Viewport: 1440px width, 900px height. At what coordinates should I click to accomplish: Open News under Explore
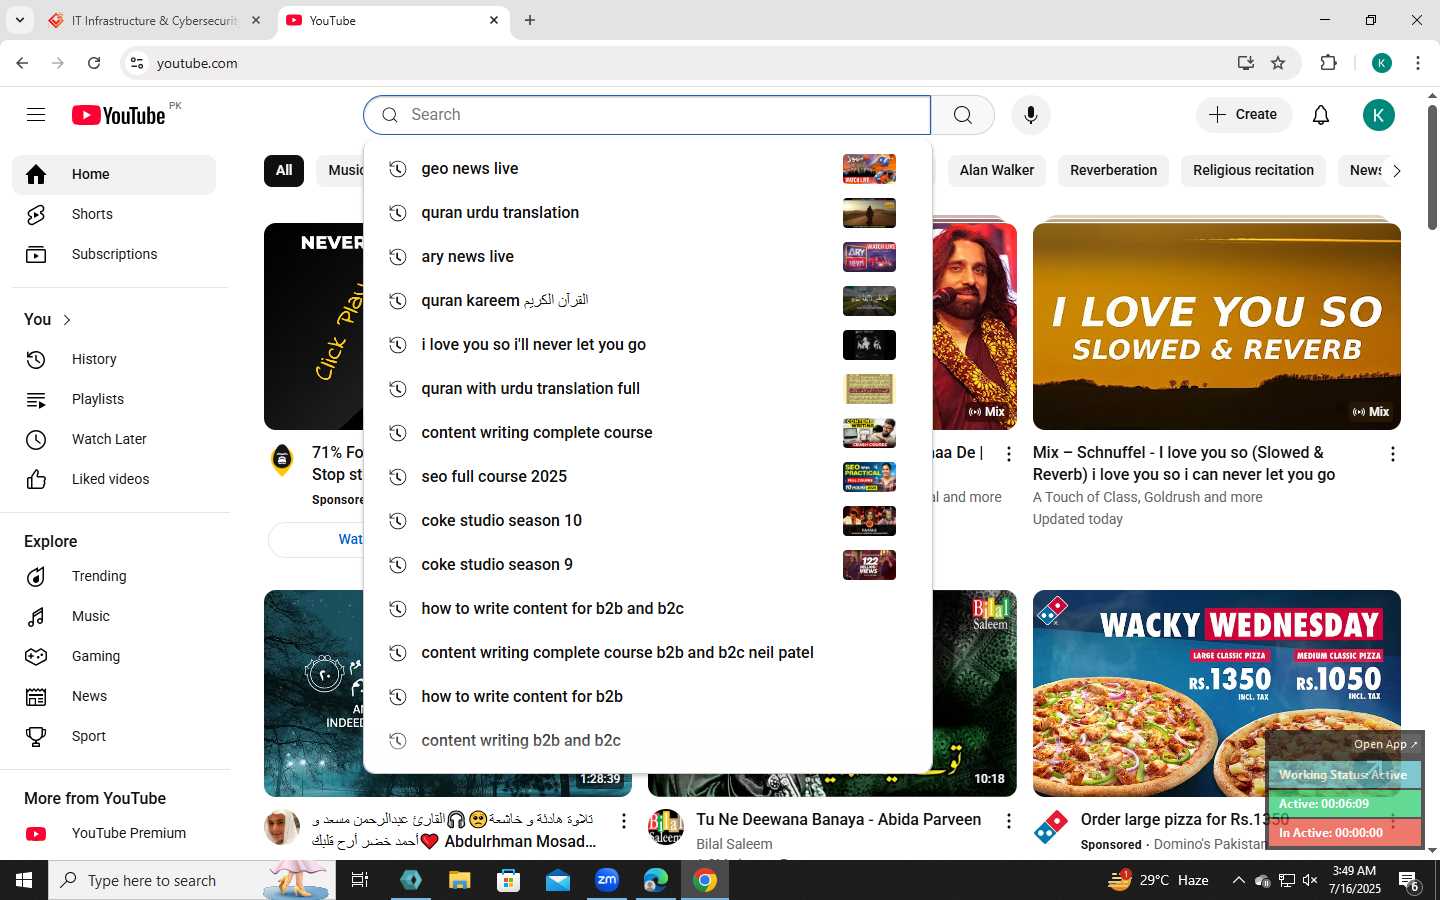[114, 696]
